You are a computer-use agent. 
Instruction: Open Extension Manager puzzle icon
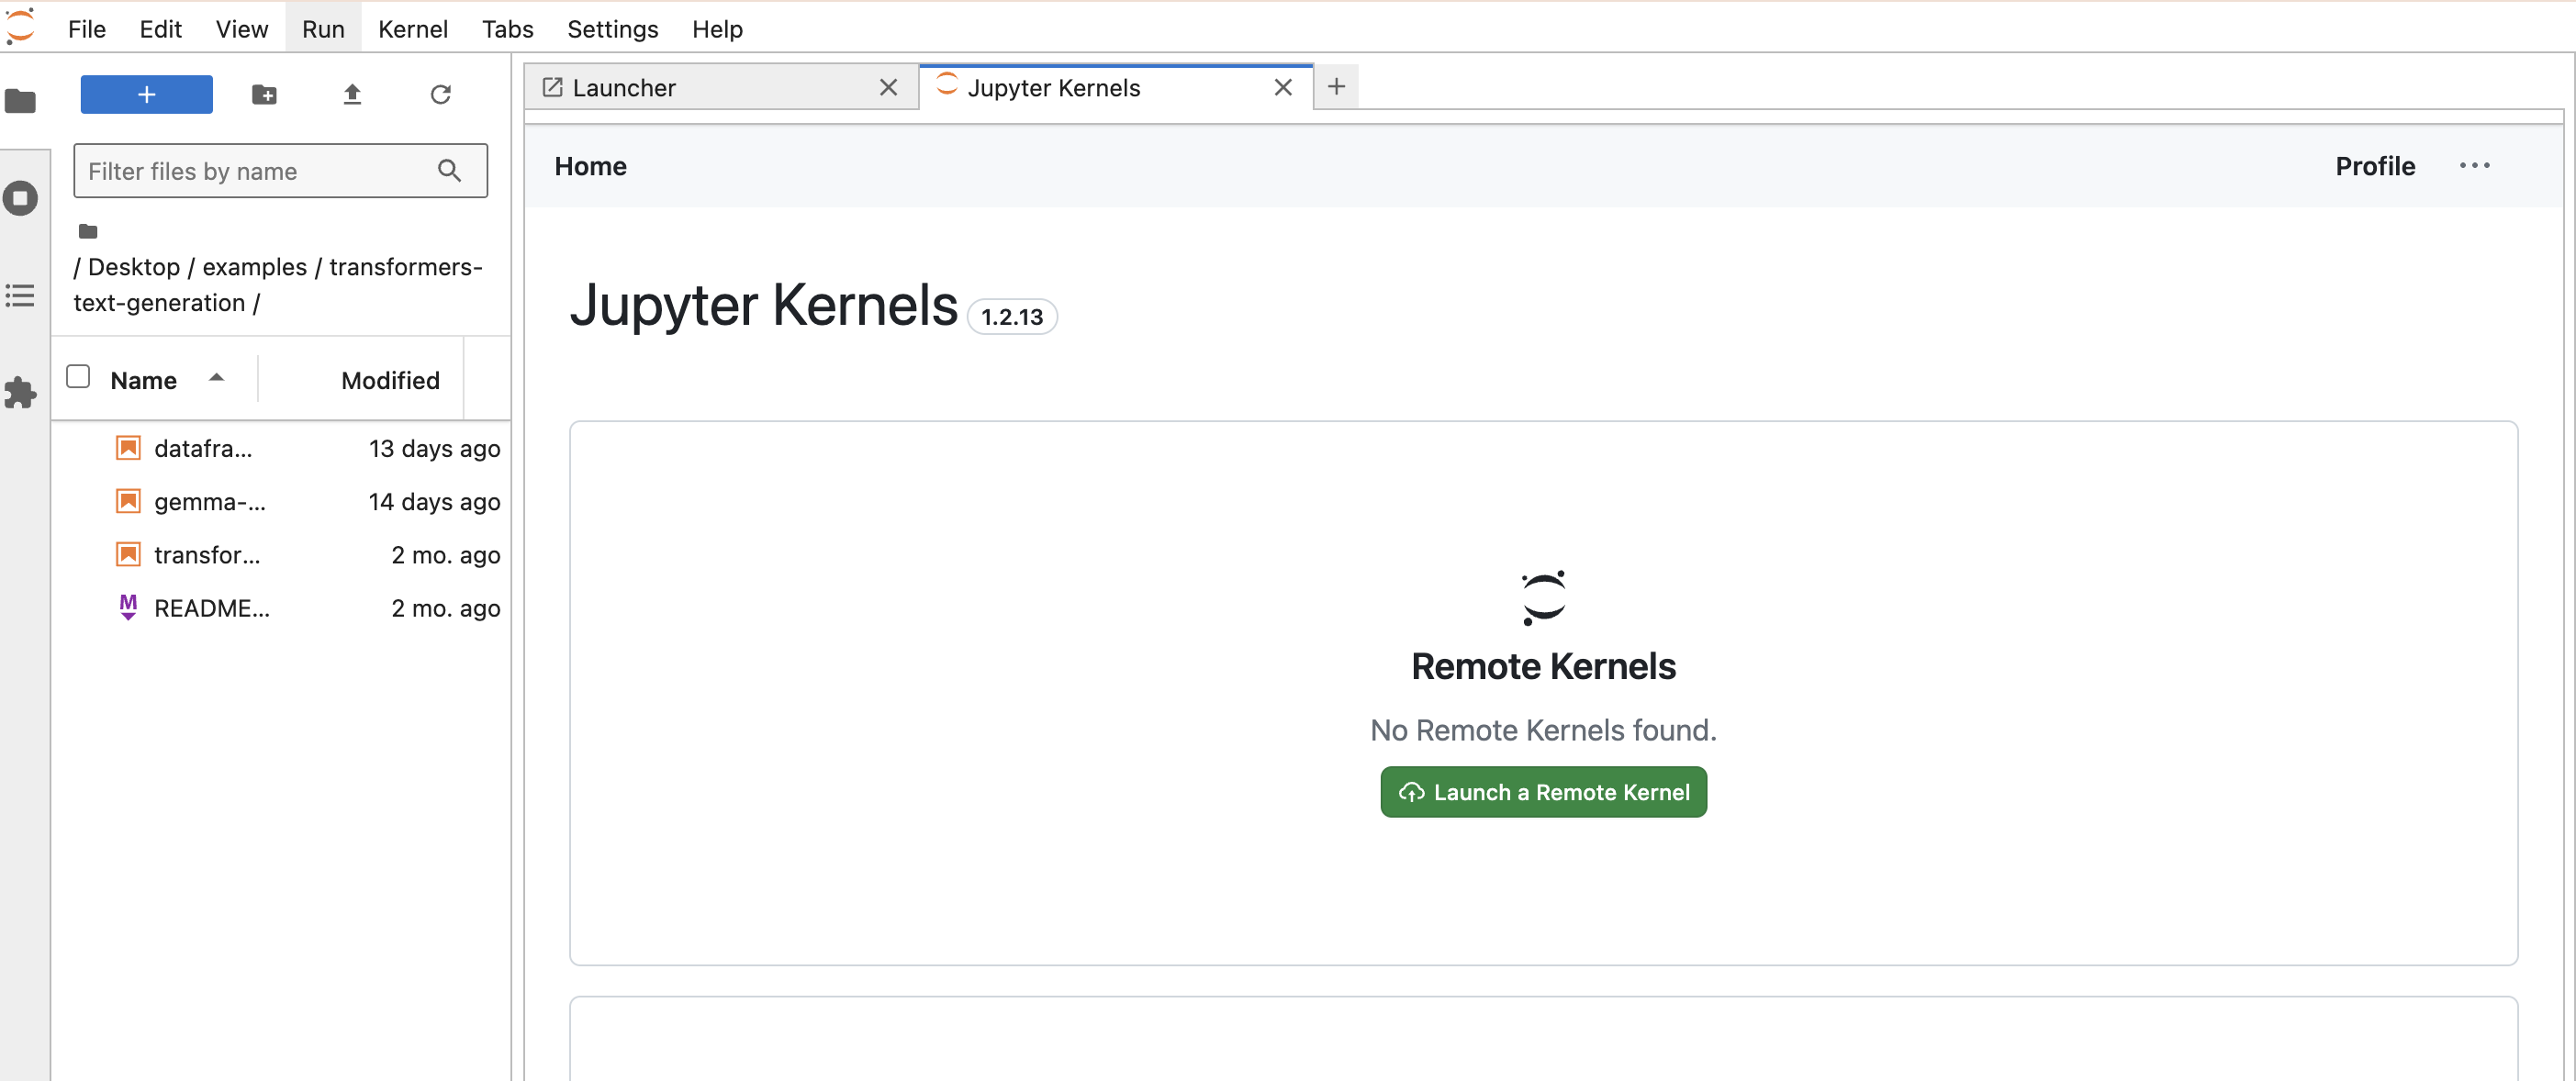[20, 392]
